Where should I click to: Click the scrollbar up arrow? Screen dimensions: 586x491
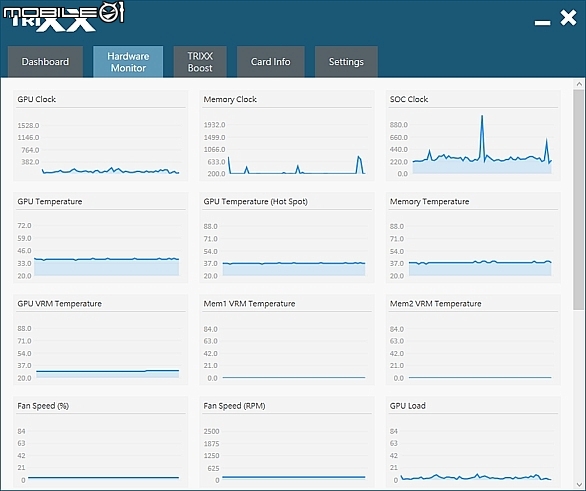pyautogui.click(x=579, y=84)
